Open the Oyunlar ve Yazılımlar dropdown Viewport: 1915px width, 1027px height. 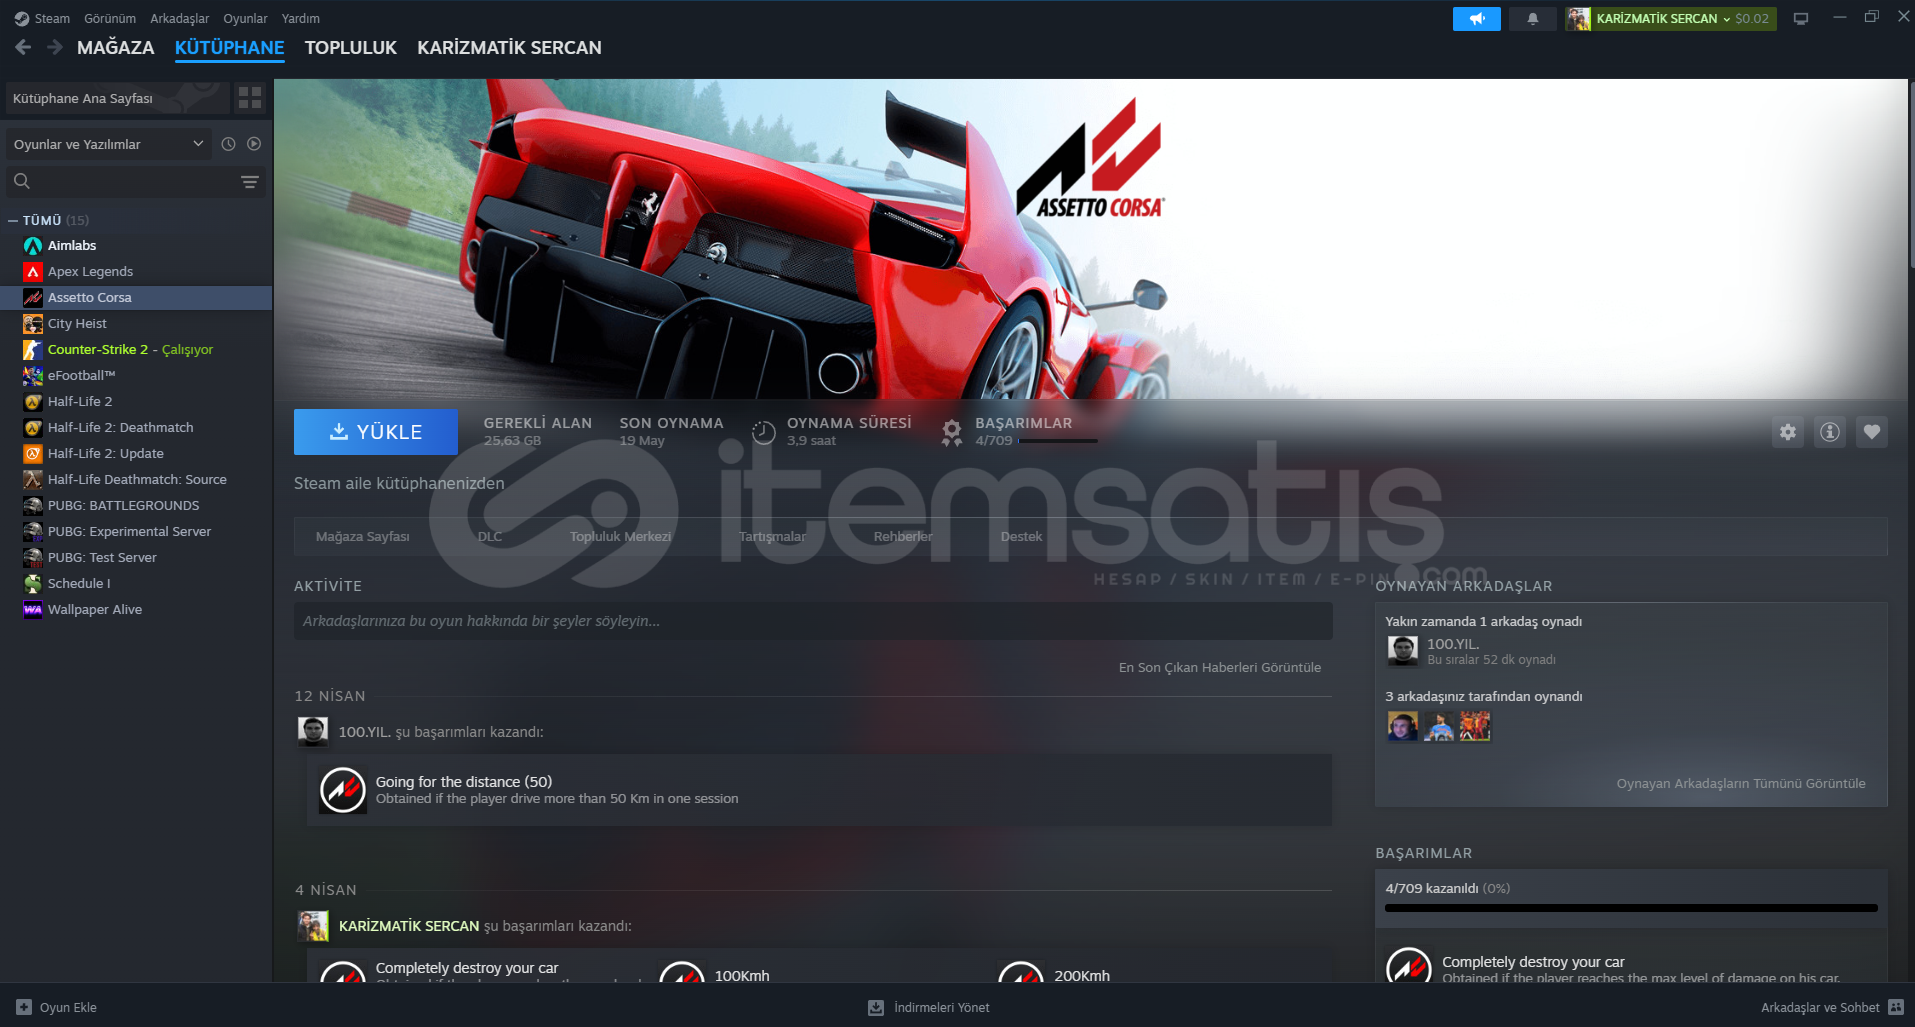(109, 144)
